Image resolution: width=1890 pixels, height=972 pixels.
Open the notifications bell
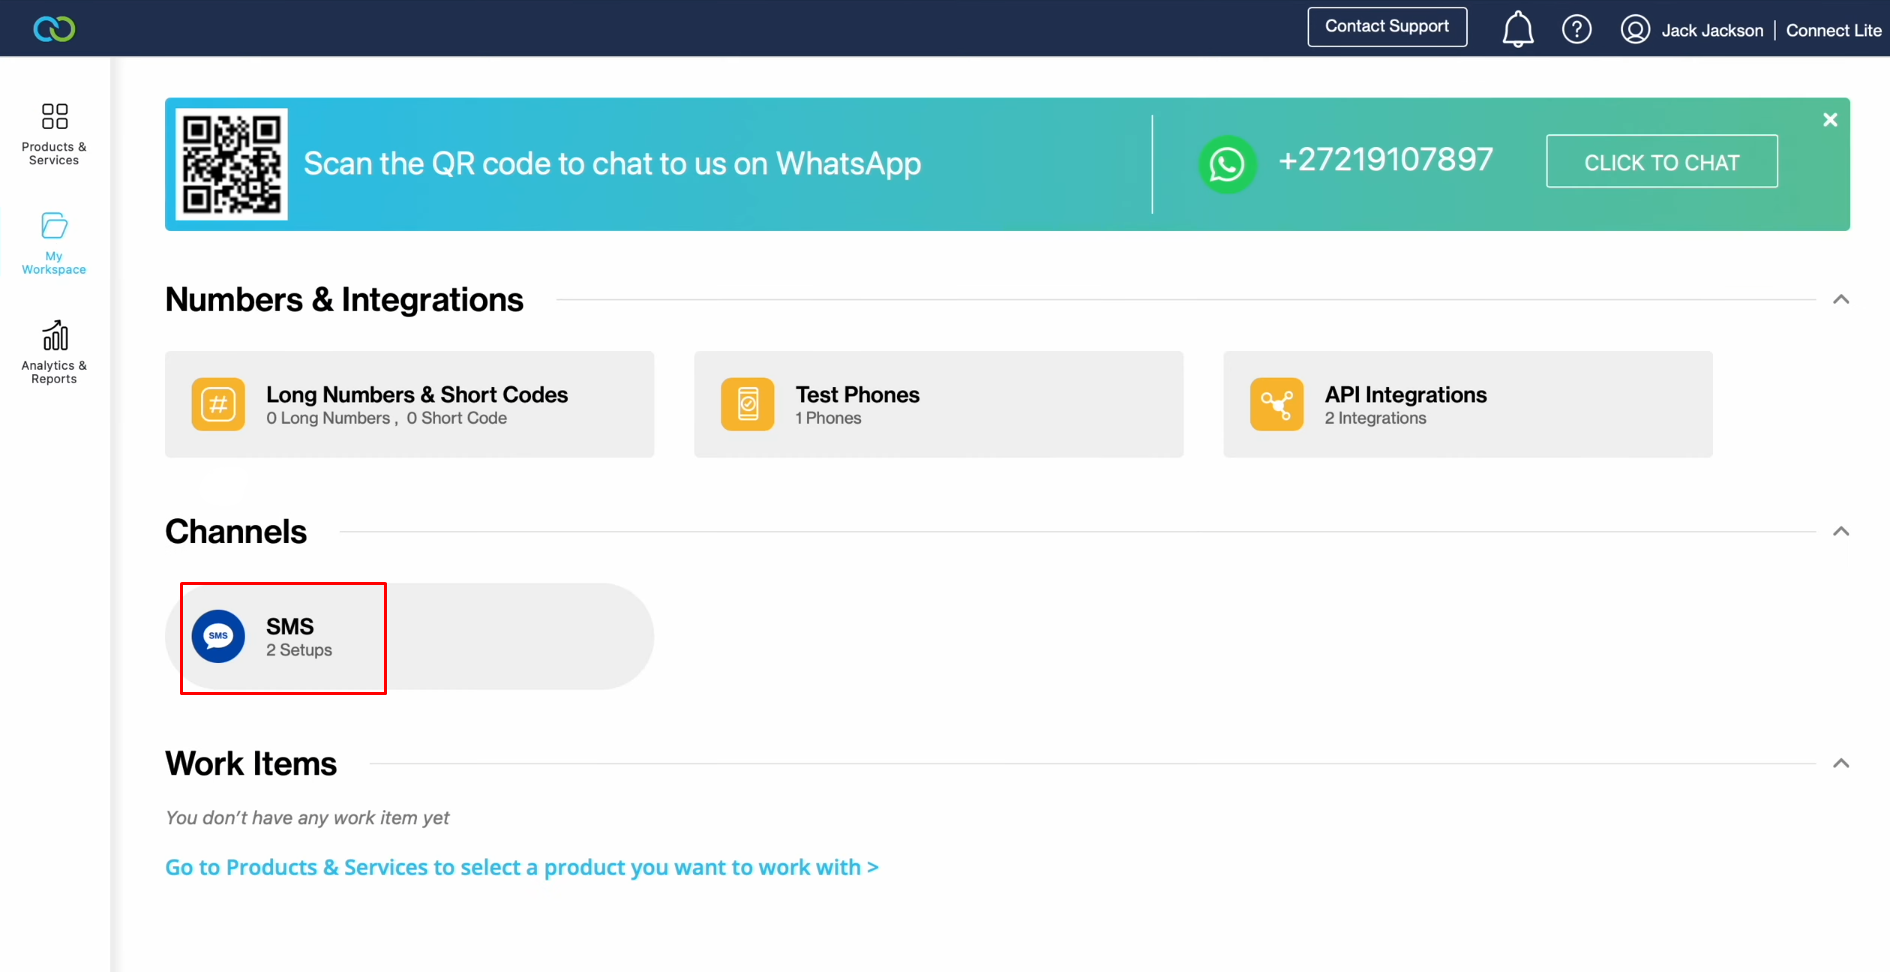(x=1518, y=29)
